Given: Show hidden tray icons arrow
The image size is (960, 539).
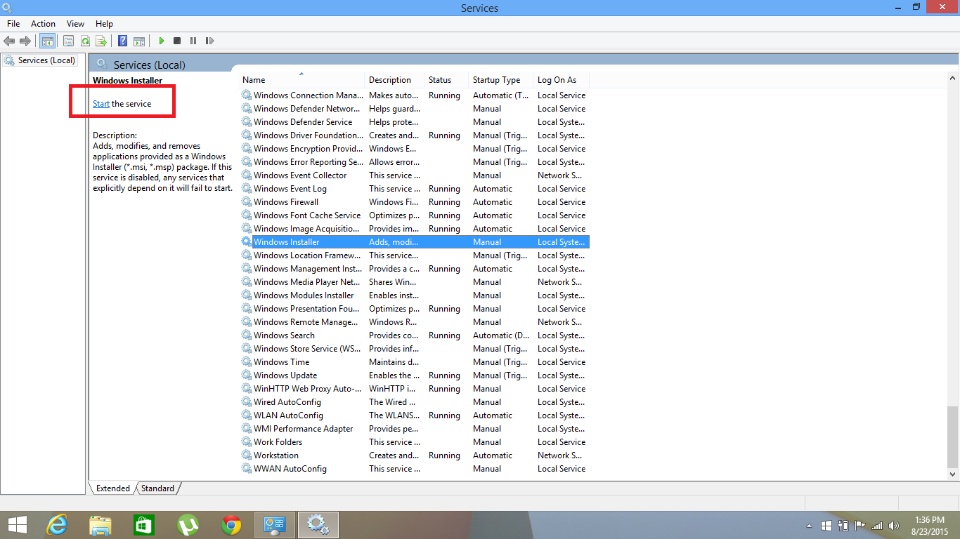Looking at the screenshot, I should tap(809, 526).
